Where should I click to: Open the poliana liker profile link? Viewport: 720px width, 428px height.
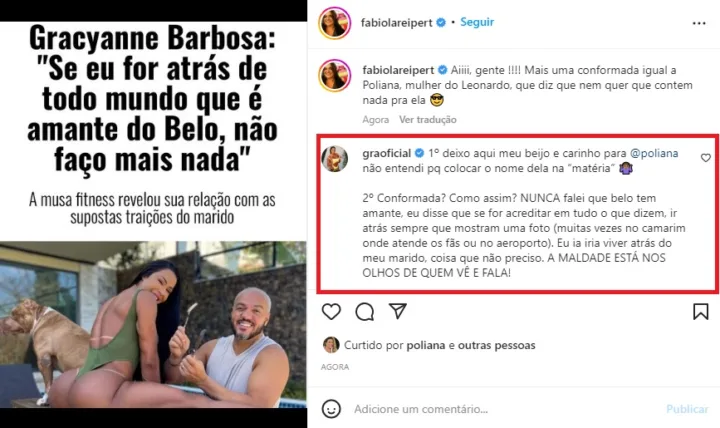pos(426,345)
